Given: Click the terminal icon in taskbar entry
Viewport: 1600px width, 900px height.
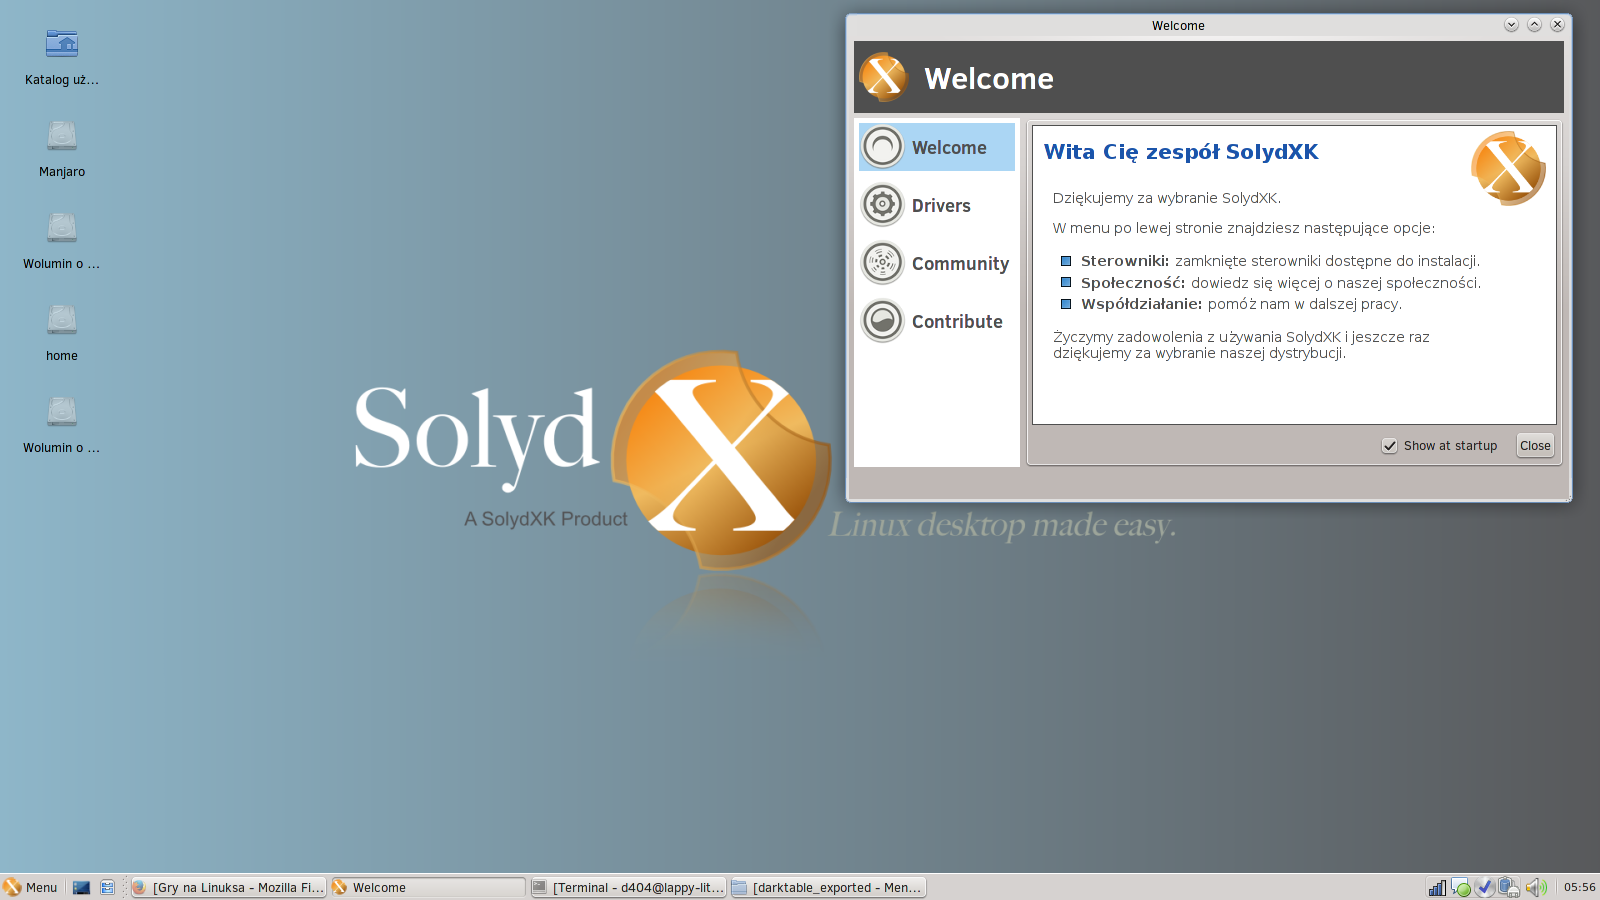Looking at the screenshot, I should [540, 887].
